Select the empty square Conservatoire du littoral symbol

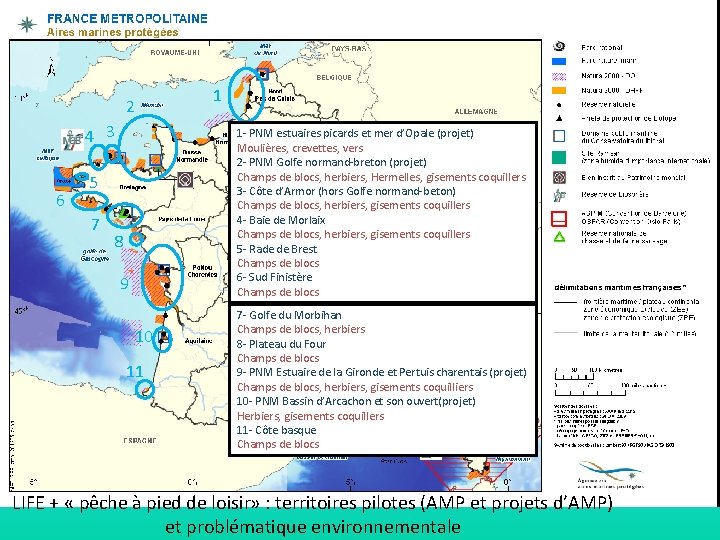coord(559,136)
